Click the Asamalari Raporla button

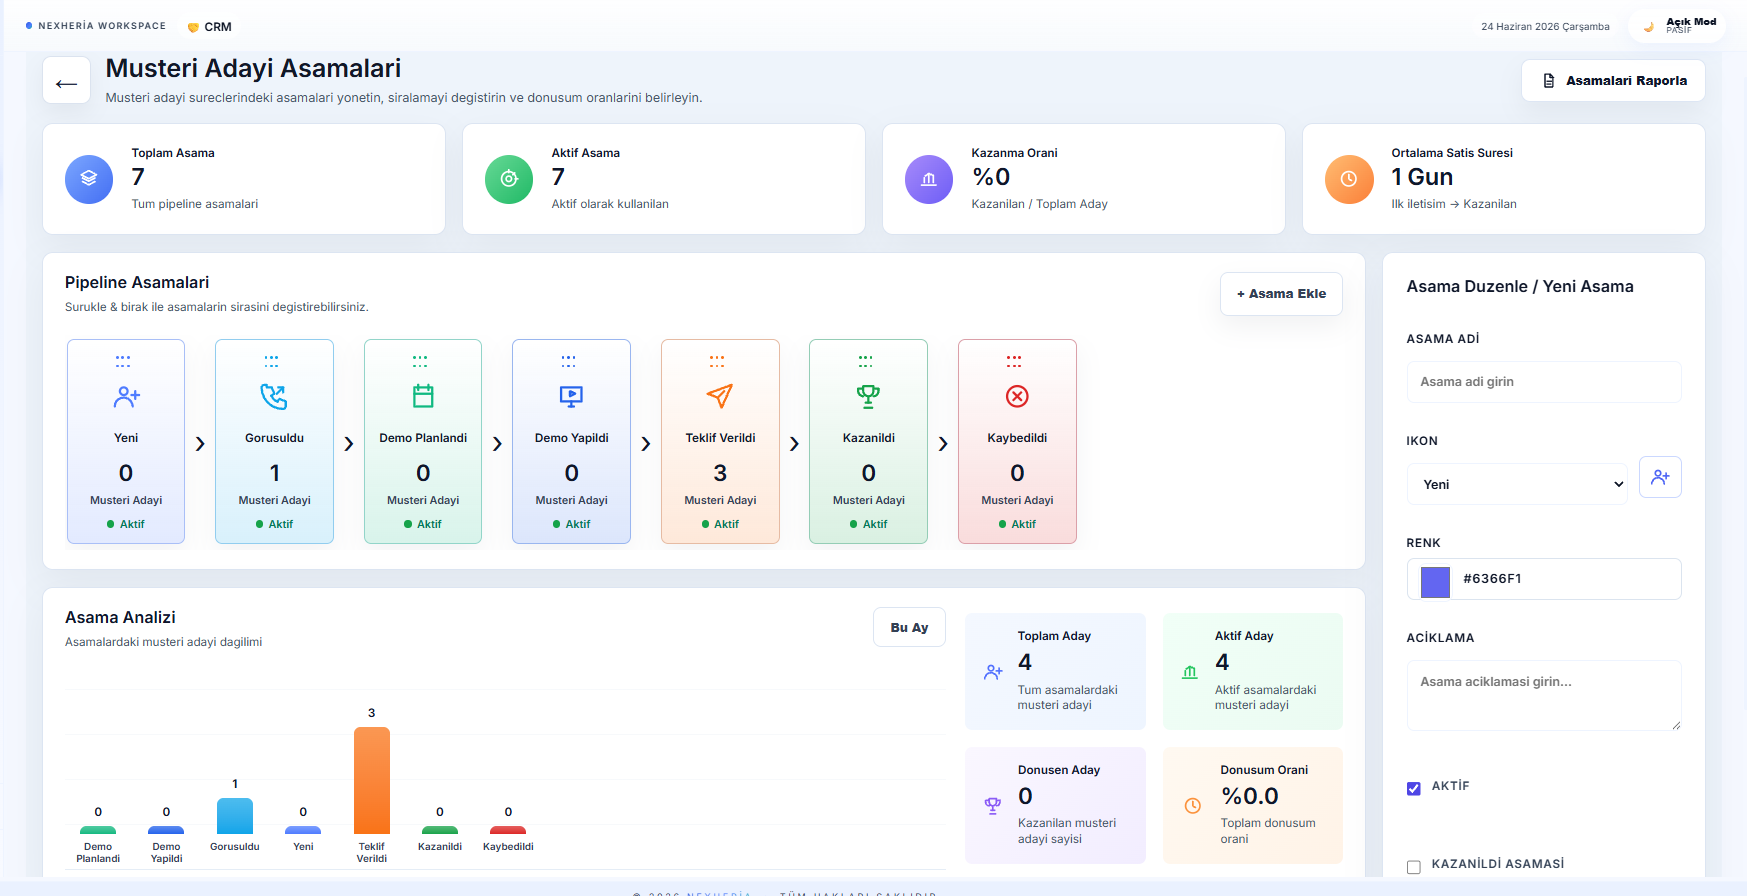pos(1613,81)
